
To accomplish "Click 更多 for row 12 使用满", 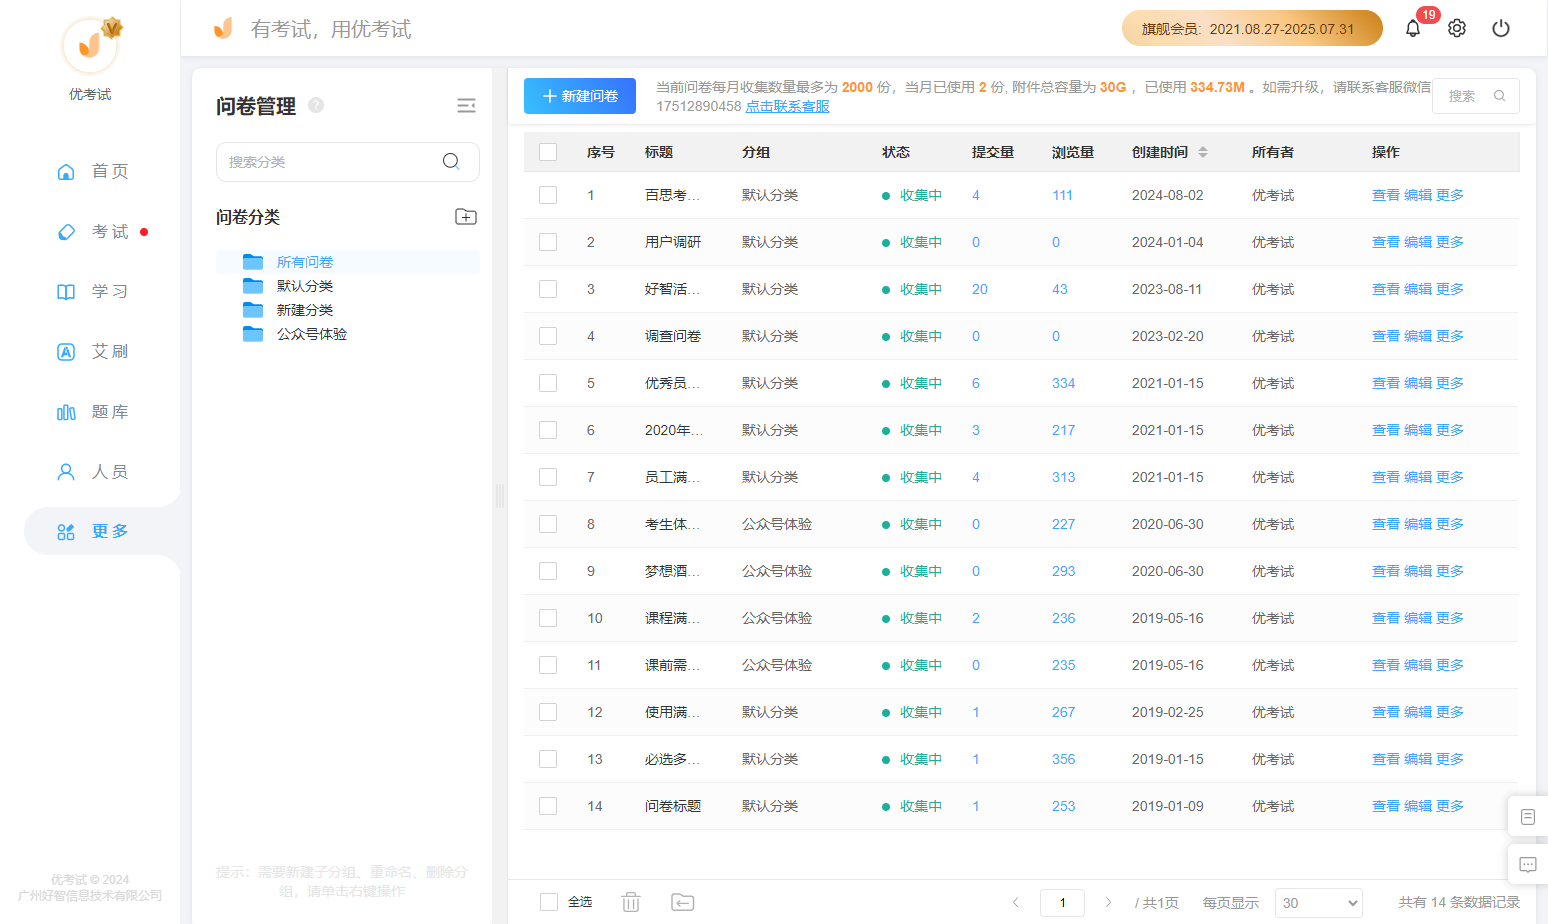I will pyautogui.click(x=1450, y=712).
